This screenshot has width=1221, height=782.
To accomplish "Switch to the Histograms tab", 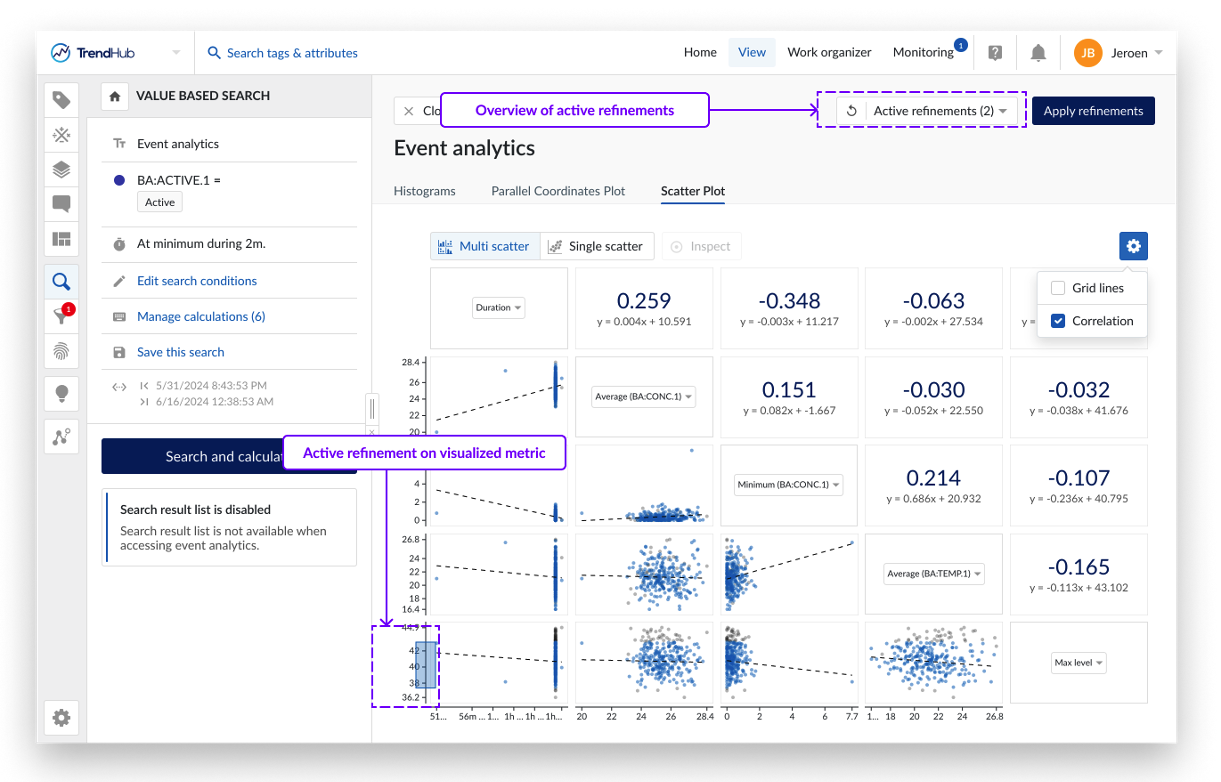I will click(424, 191).
